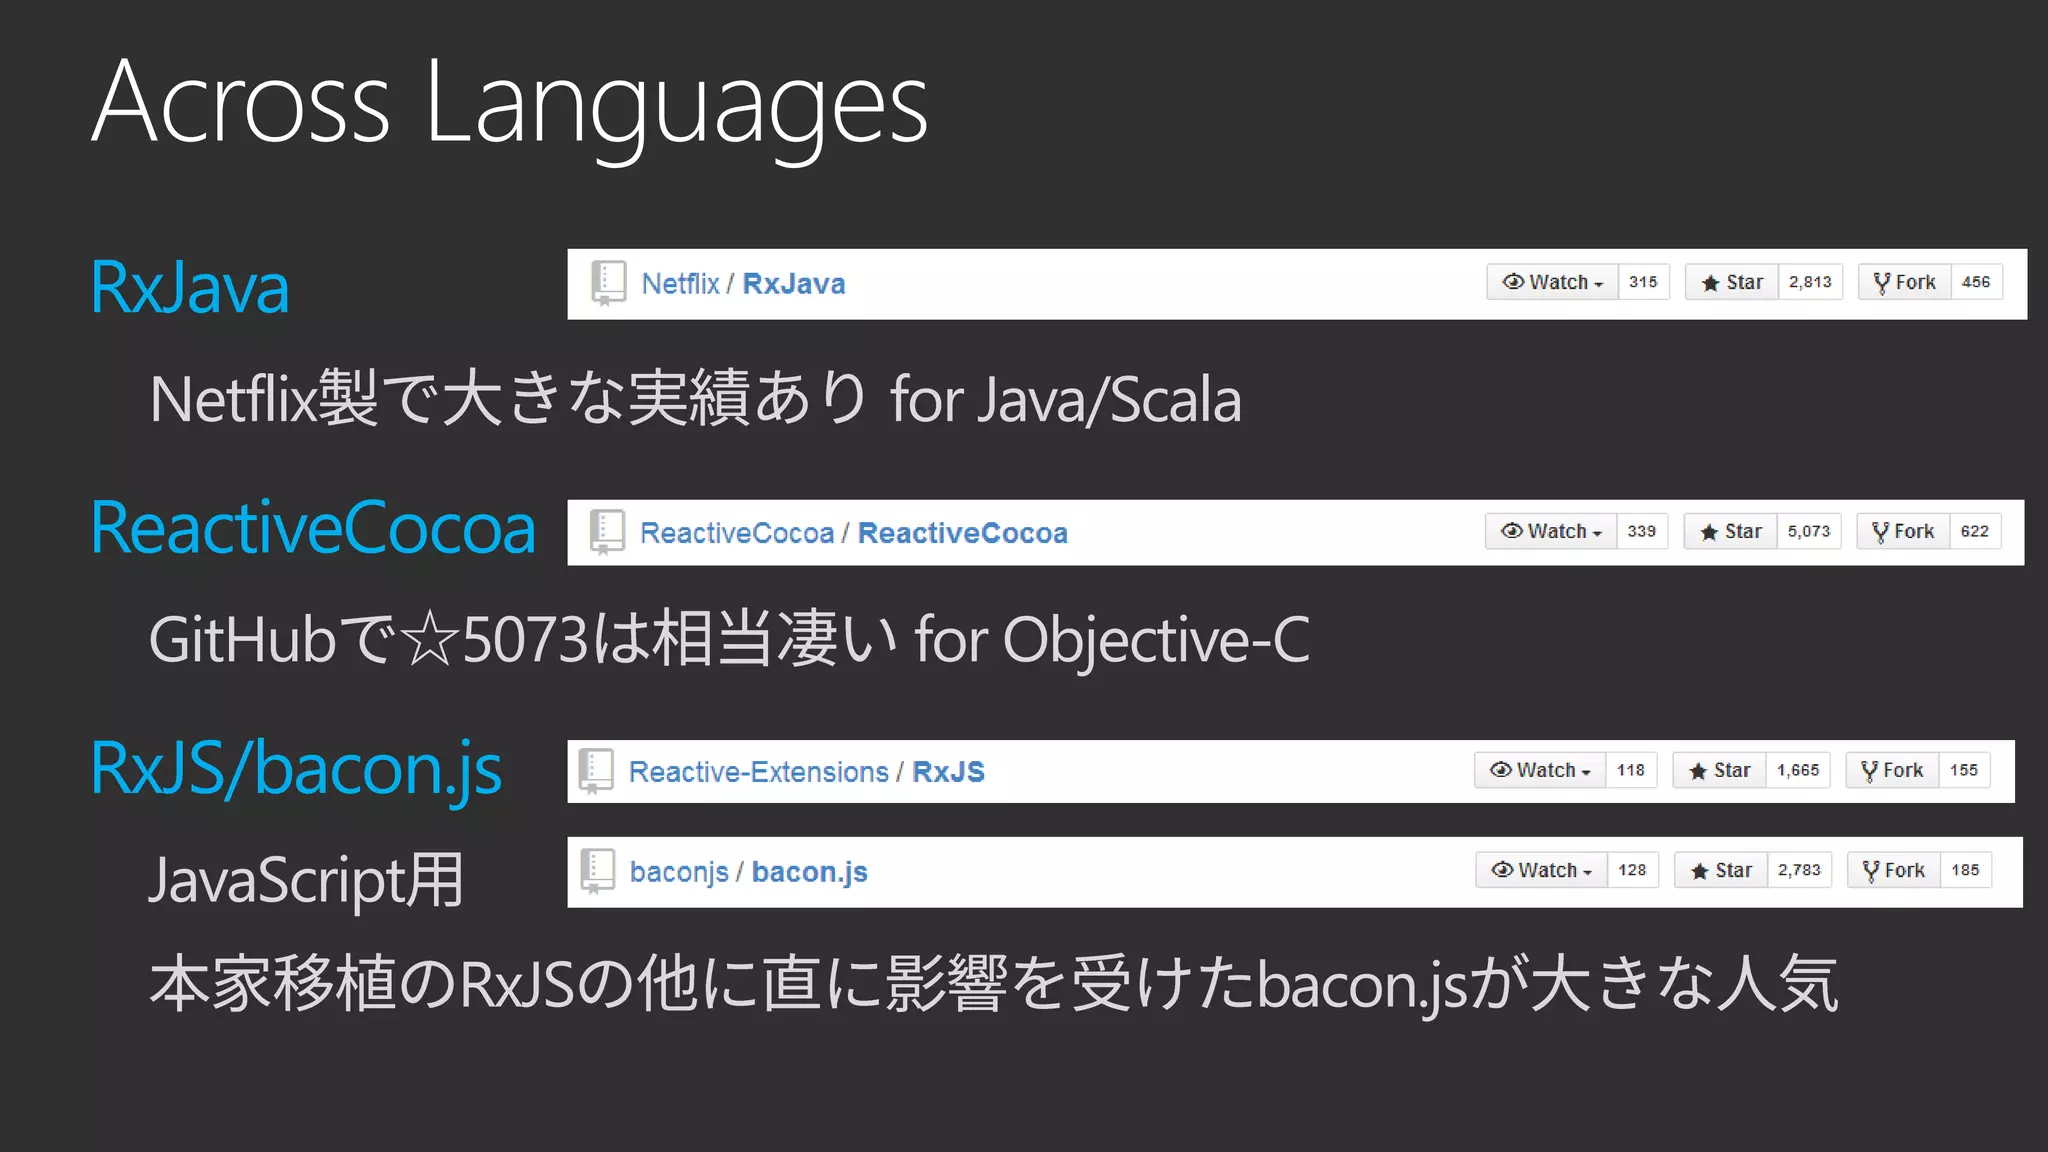This screenshot has height=1152, width=2048.
Task: Click the repository book icon beside baconjs / bacon.js
Action: 597,871
